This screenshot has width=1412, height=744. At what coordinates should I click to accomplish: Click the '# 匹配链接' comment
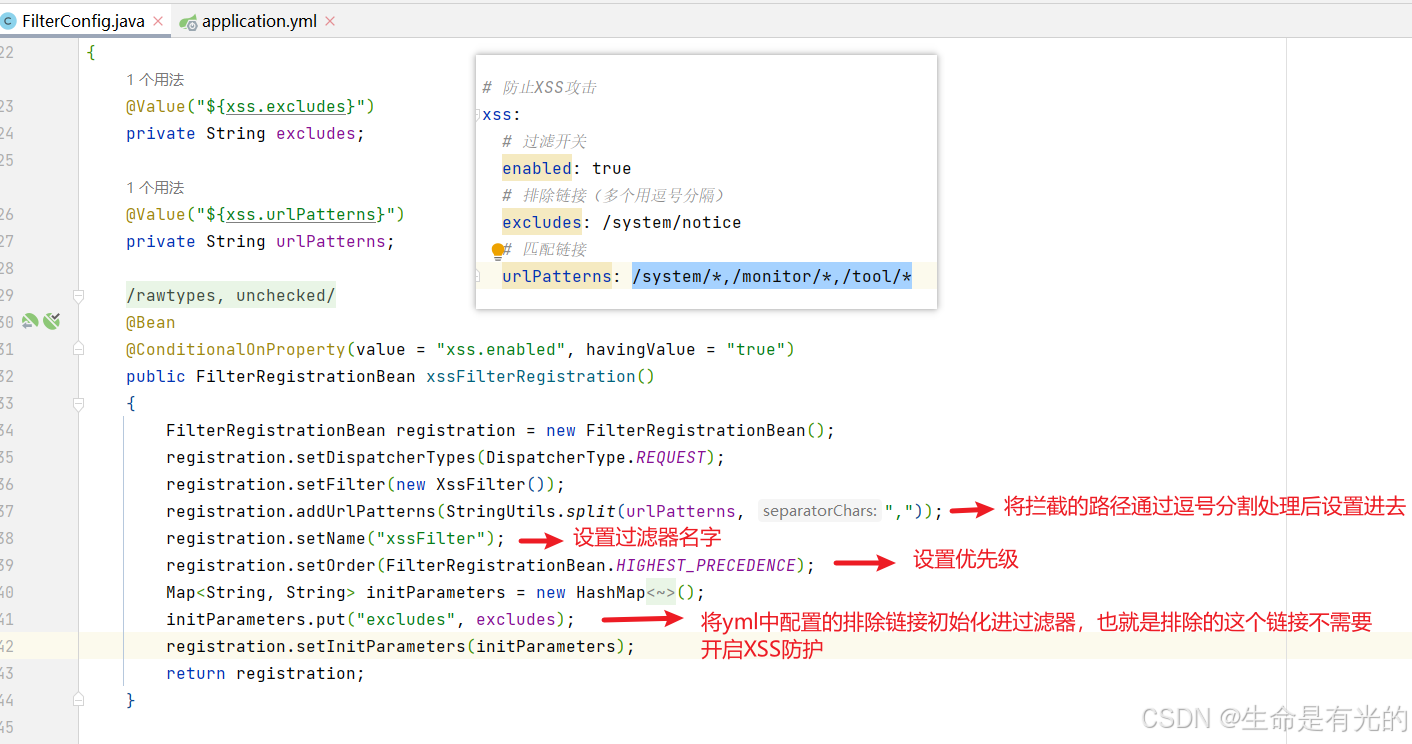544,250
